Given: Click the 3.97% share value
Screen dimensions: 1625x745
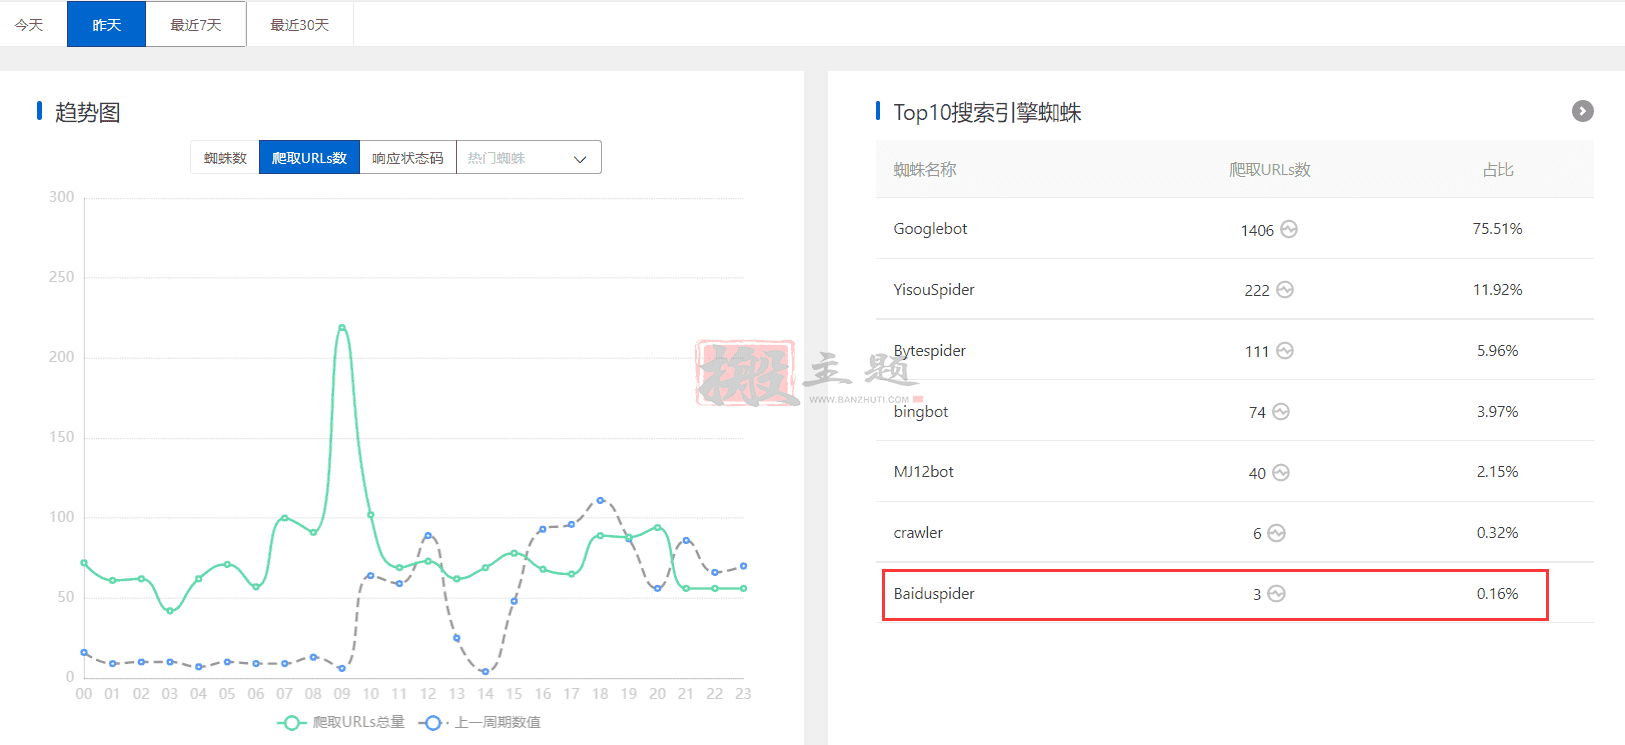Looking at the screenshot, I should coord(1497,412).
